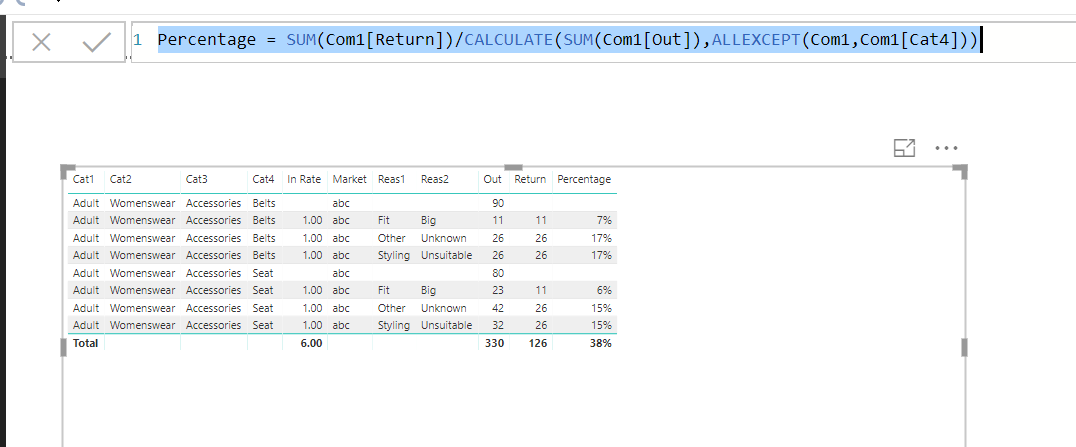The image size is (1076, 447).
Task: Click the top-middle resize handle of visual
Action: click(x=513, y=167)
